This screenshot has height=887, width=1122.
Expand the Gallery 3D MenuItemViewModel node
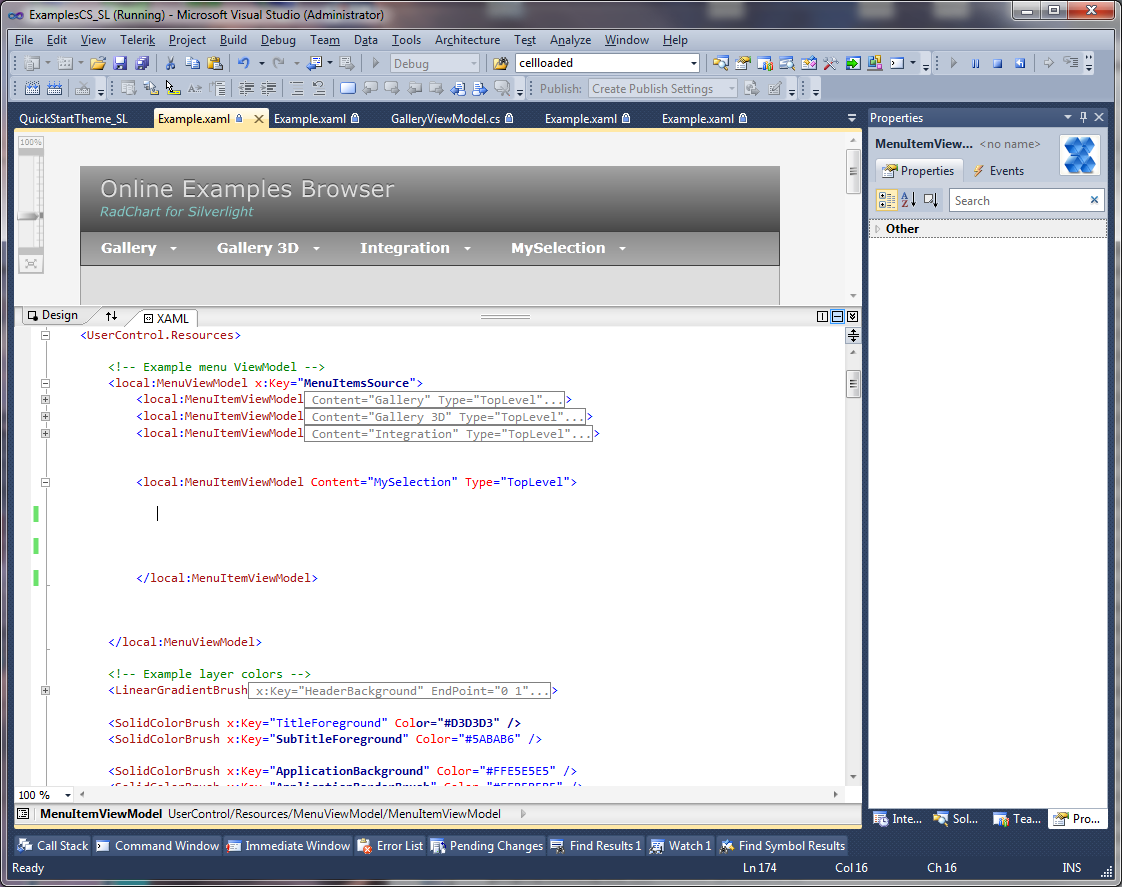45,416
